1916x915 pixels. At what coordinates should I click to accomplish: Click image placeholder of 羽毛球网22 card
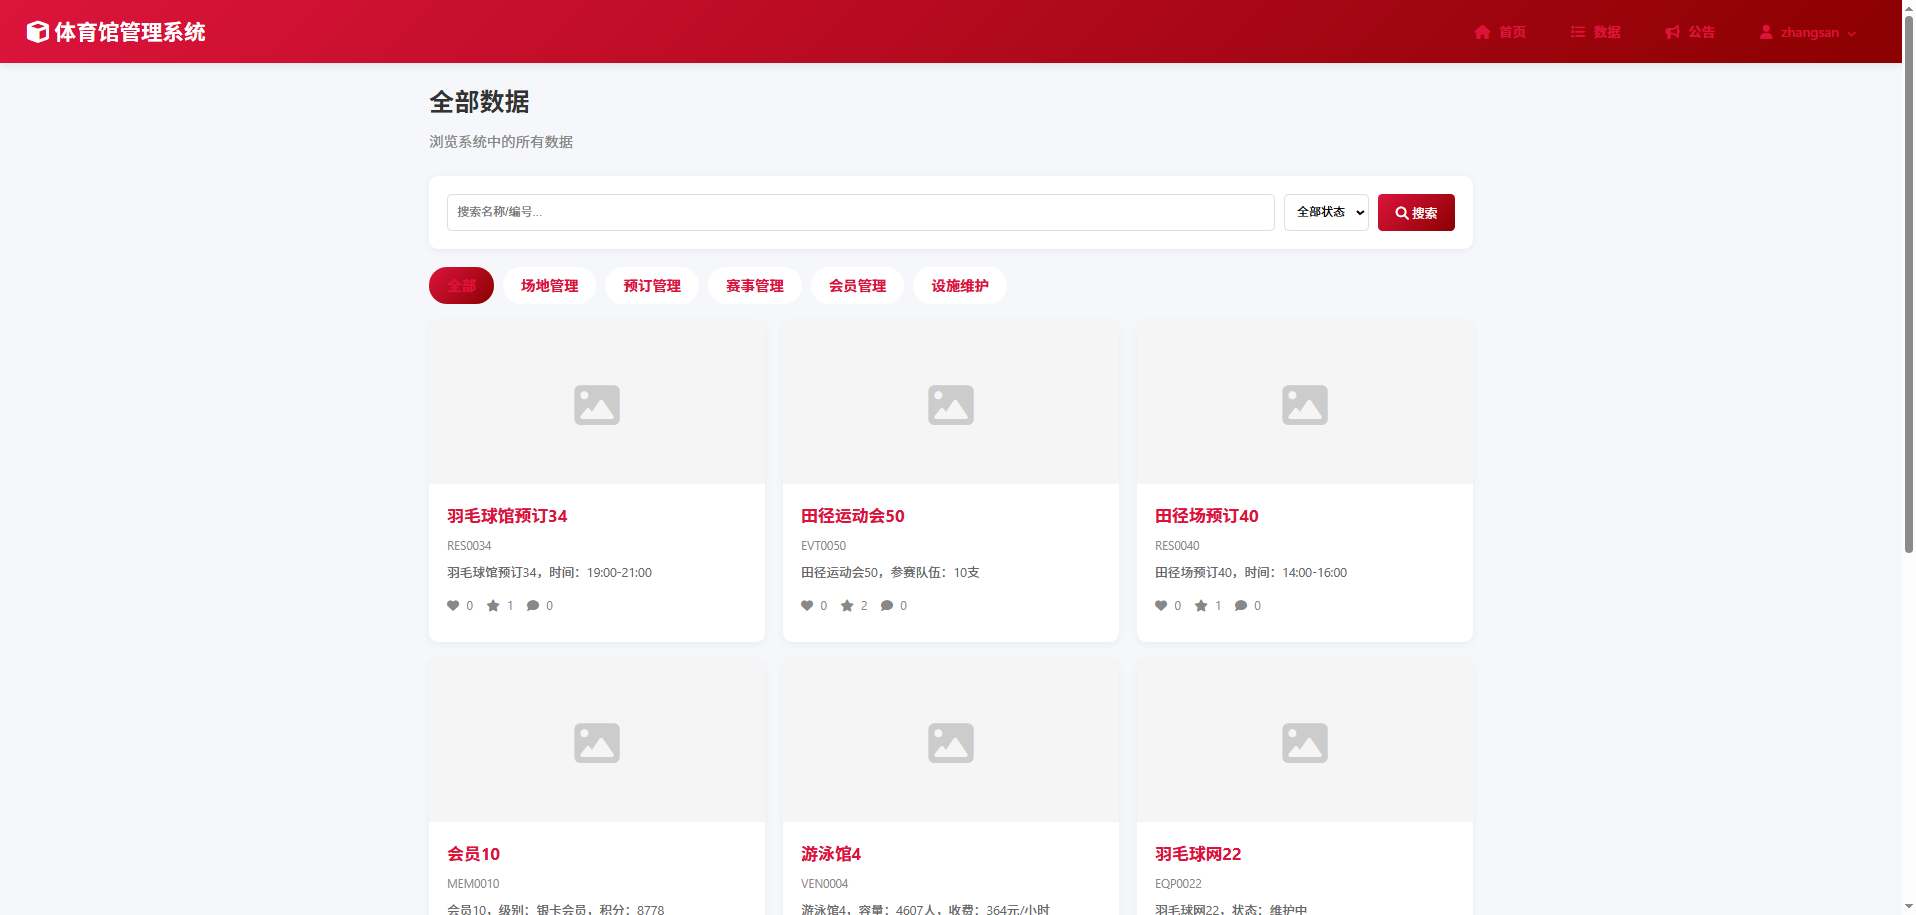1305,742
